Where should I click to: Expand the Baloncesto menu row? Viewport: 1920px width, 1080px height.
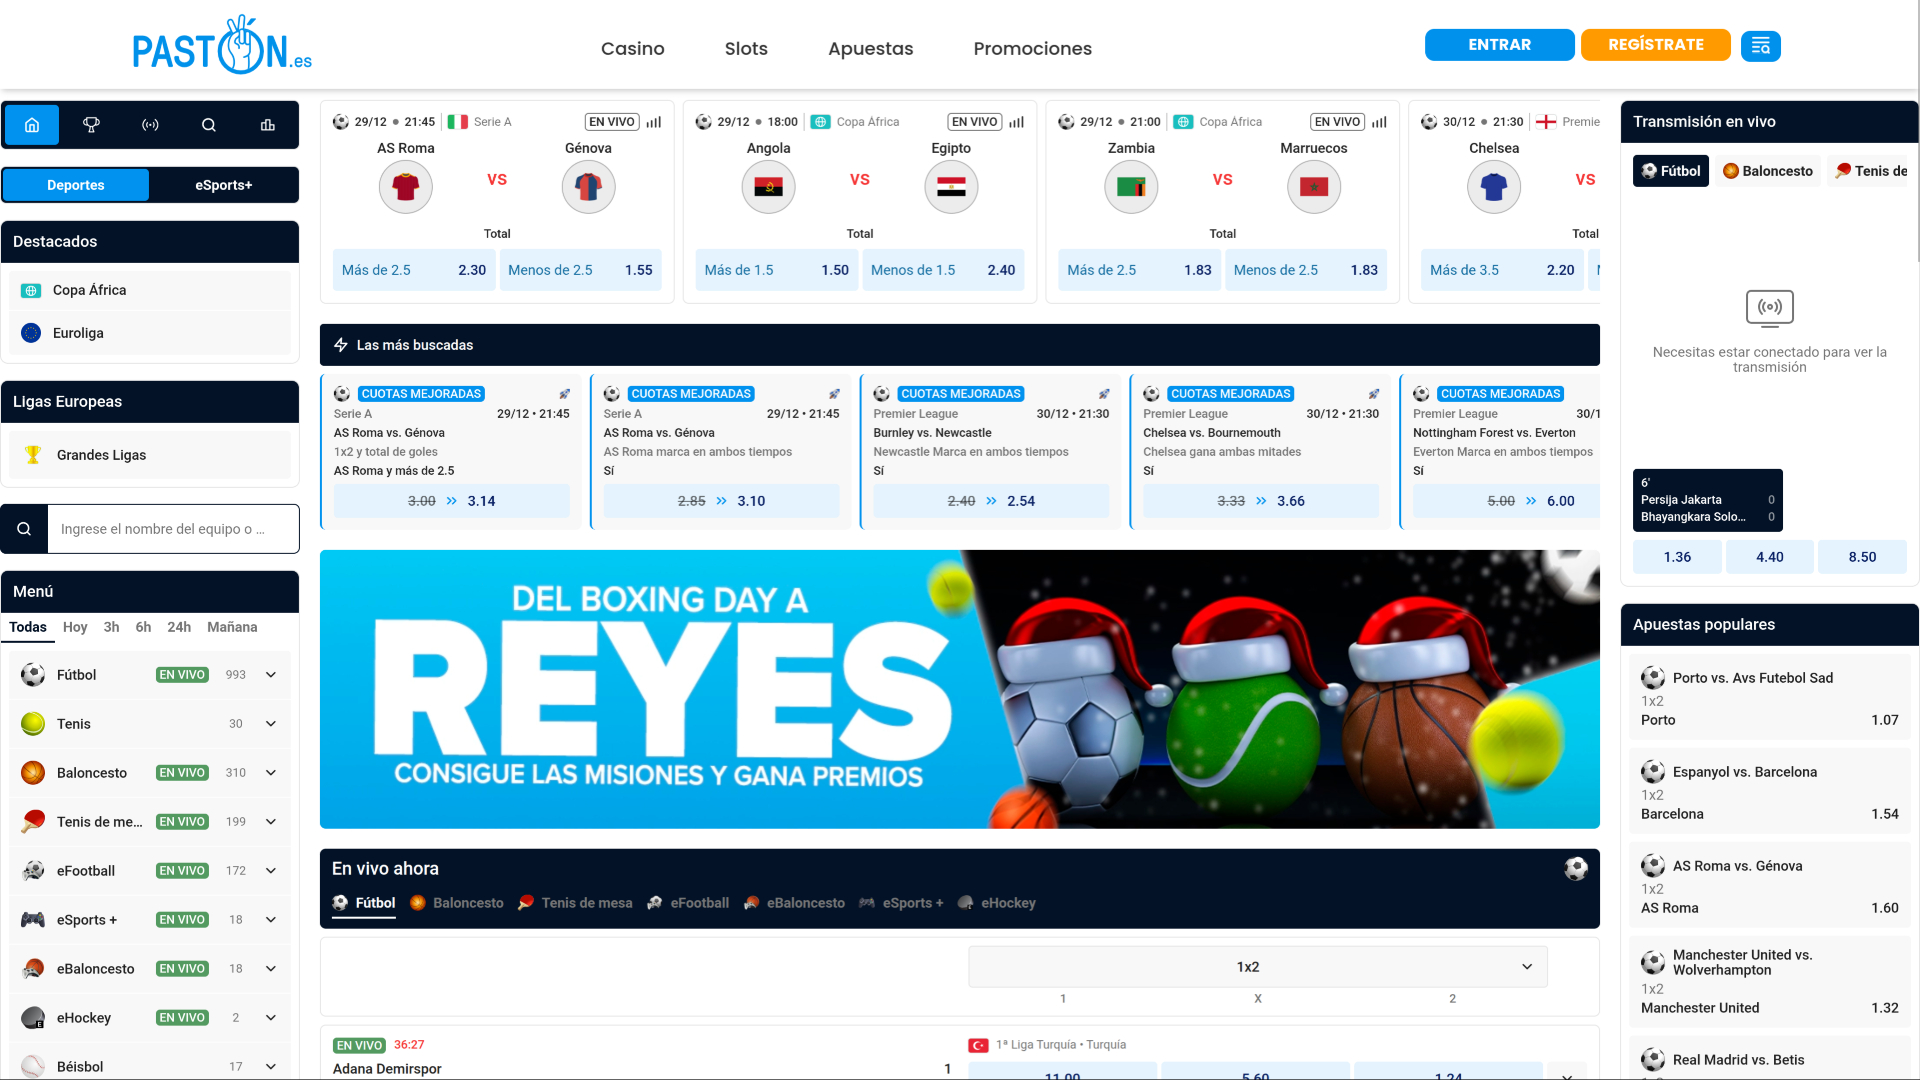(x=271, y=773)
